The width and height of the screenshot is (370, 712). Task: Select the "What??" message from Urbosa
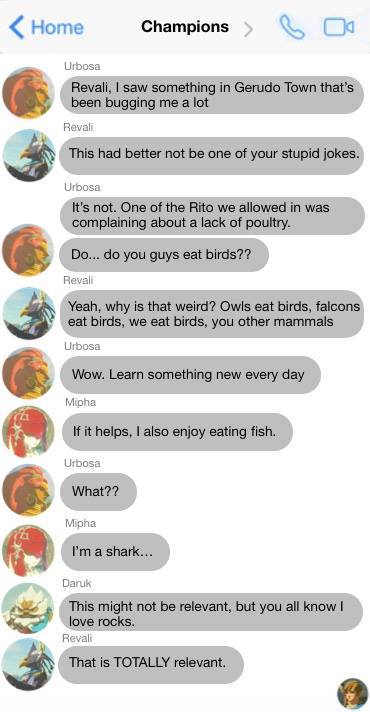coord(98,492)
